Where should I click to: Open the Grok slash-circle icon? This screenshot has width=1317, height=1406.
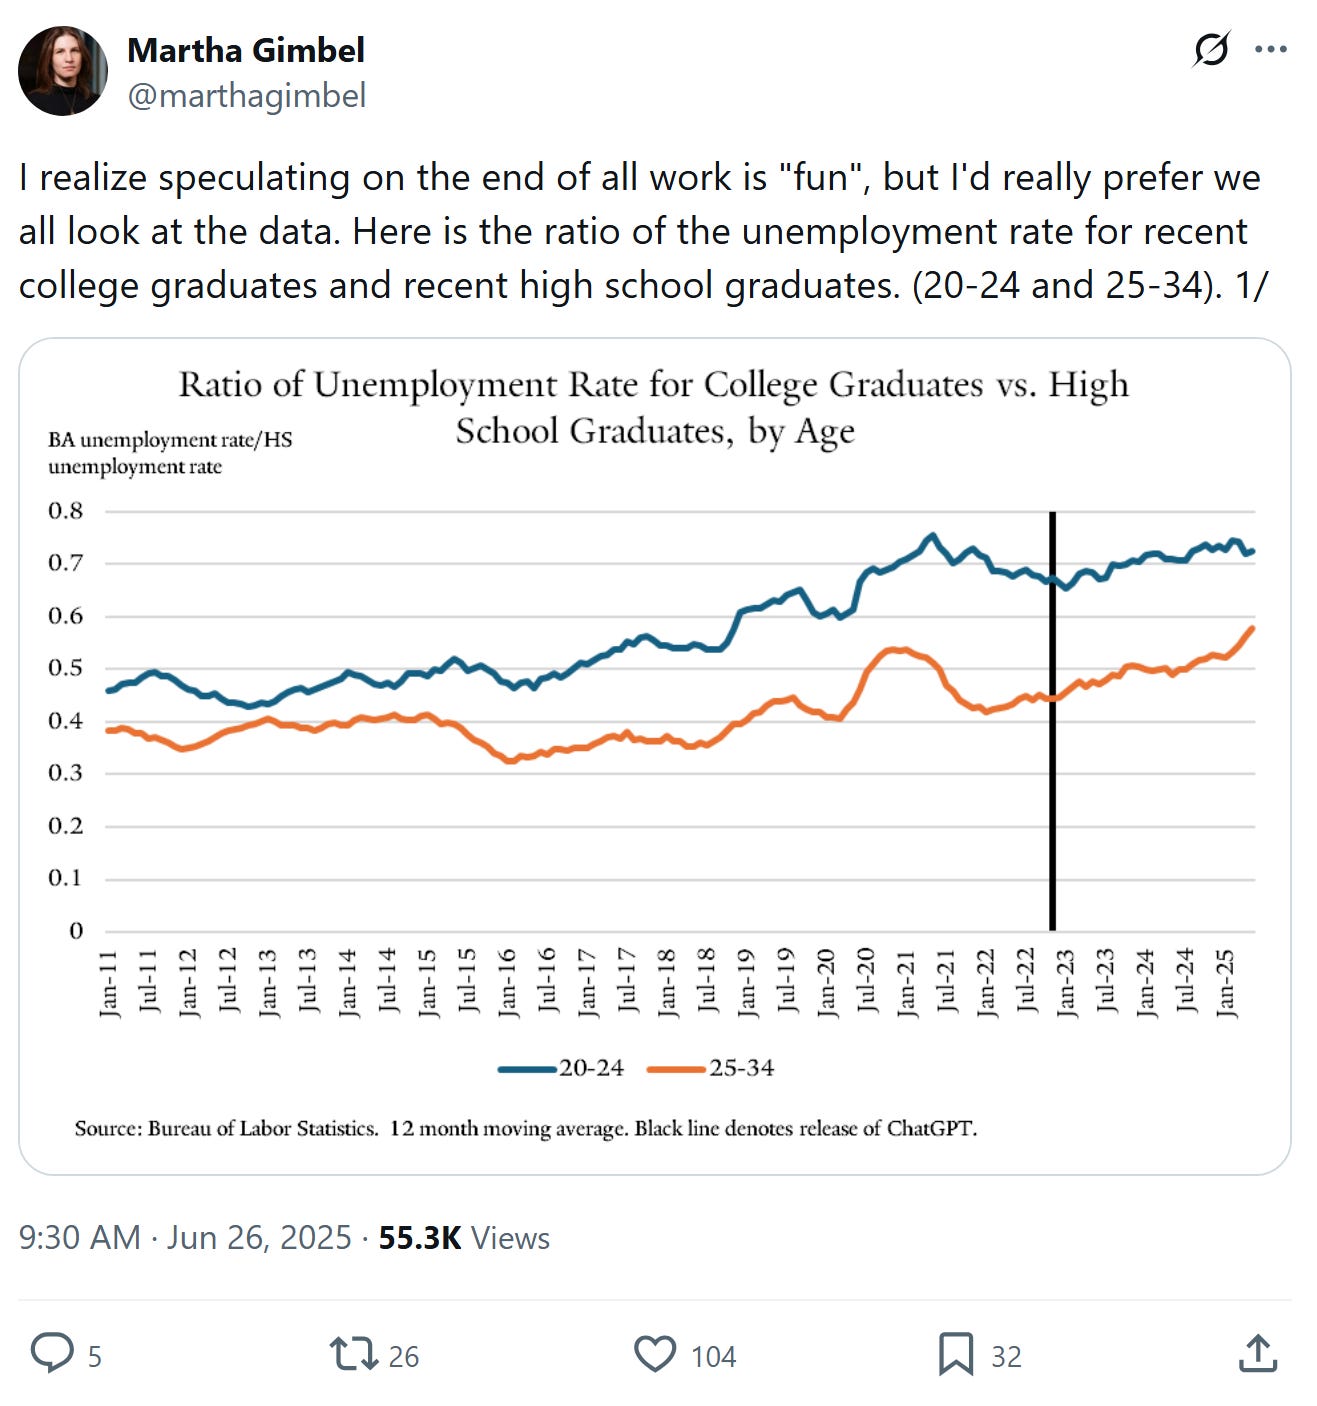click(1211, 49)
